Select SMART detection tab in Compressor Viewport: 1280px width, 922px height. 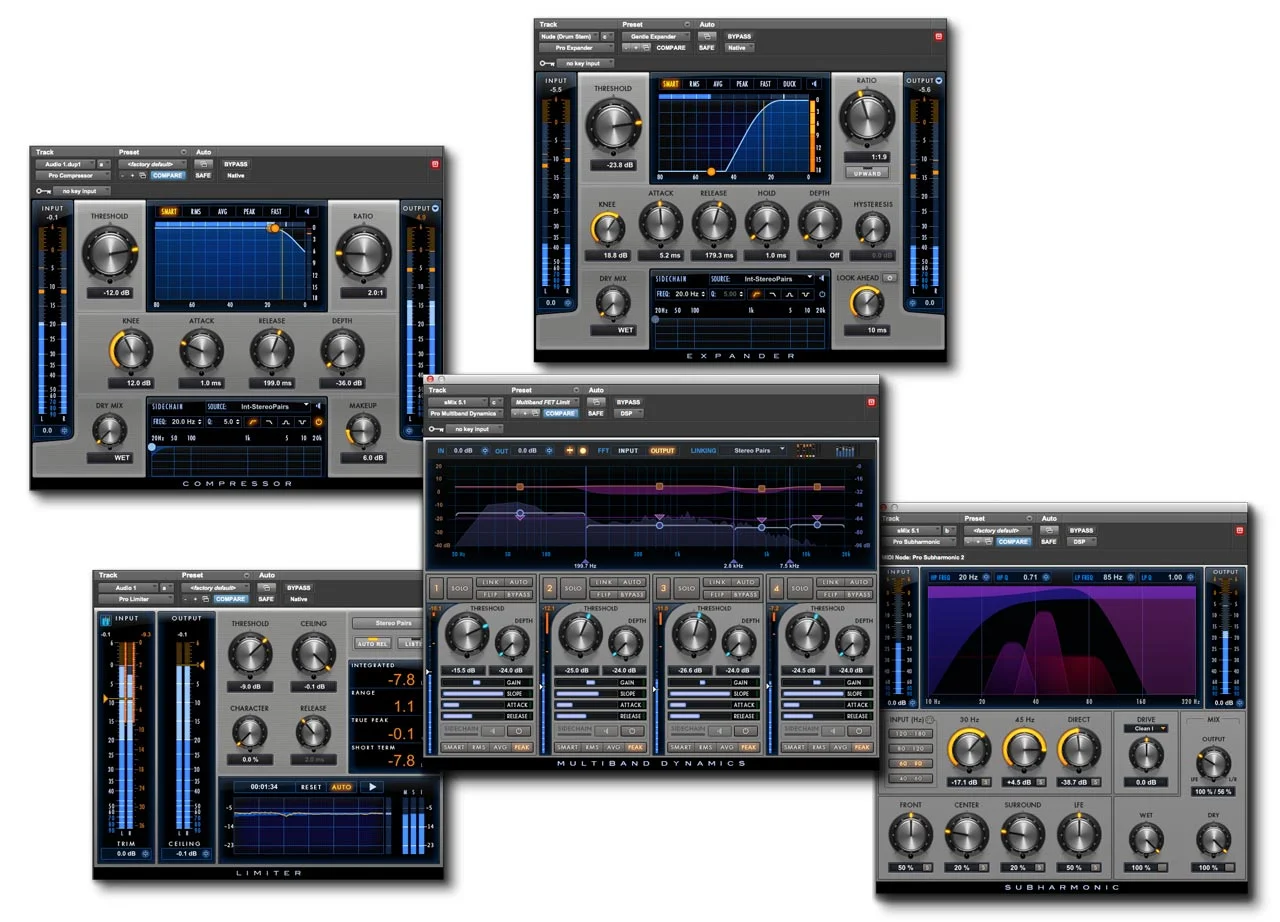point(168,212)
